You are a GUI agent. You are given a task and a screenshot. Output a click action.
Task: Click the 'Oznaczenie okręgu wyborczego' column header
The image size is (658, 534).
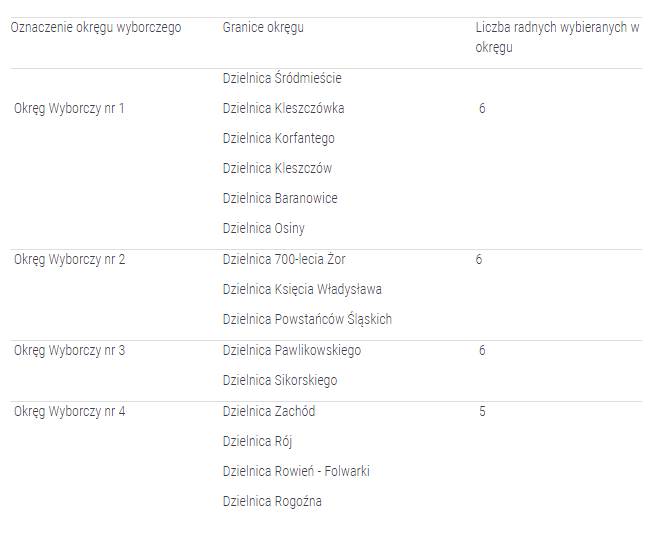96,28
